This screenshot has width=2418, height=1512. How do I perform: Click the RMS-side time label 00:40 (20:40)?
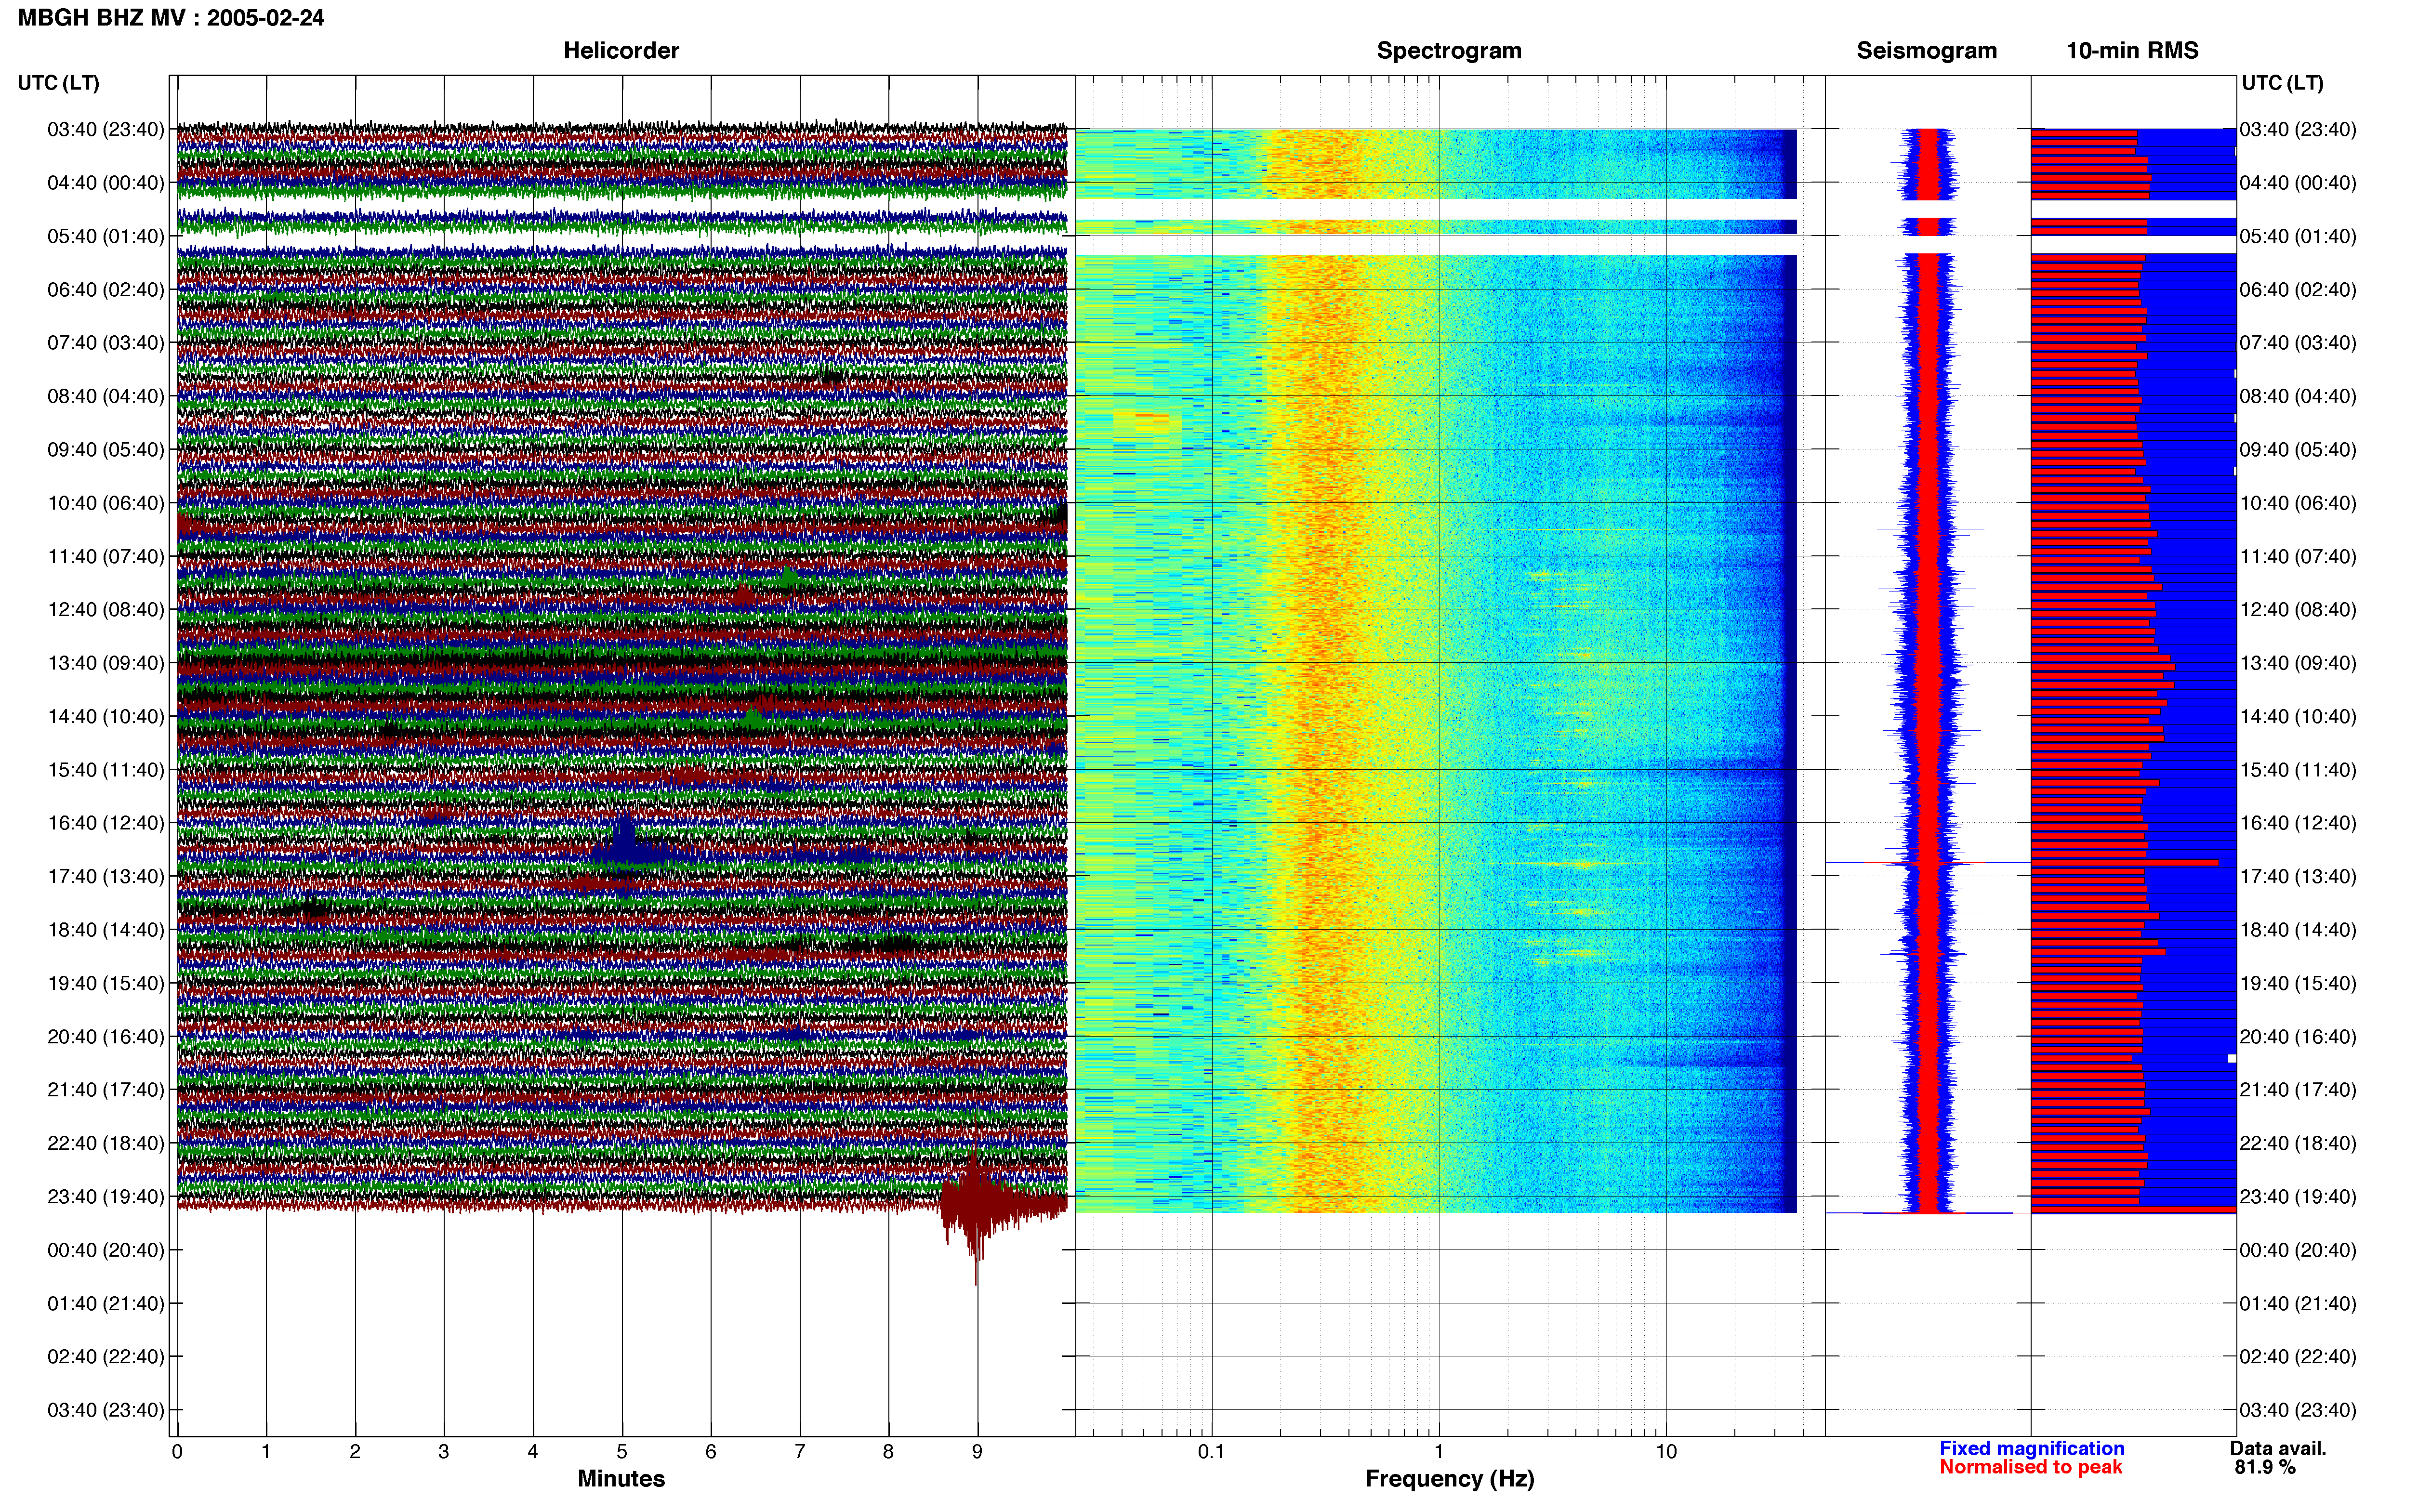[x=2298, y=1250]
